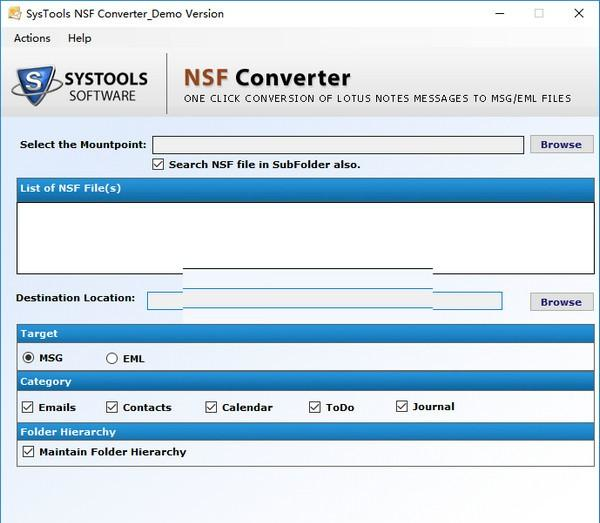The height and width of the screenshot is (523, 600).
Task: Uncheck the ToDo category checkbox
Action: pyautogui.click(x=315, y=407)
